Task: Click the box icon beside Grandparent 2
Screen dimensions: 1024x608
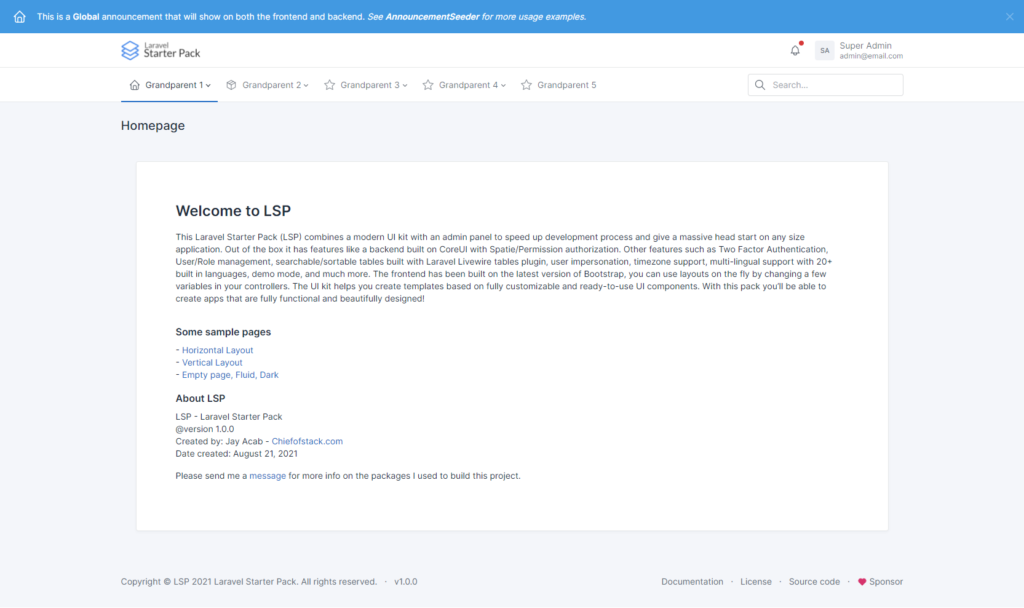Action: (231, 85)
